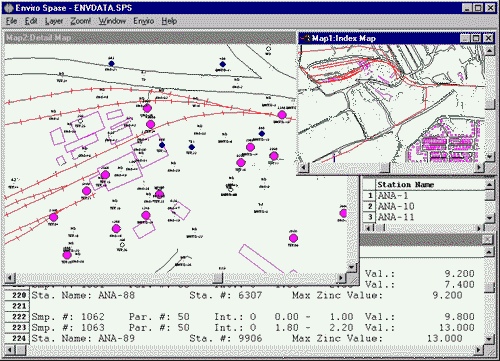Click the Max Zinc Value 13.000
Image resolution: width=500 pixels, height=361 pixels.
click(445, 338)
